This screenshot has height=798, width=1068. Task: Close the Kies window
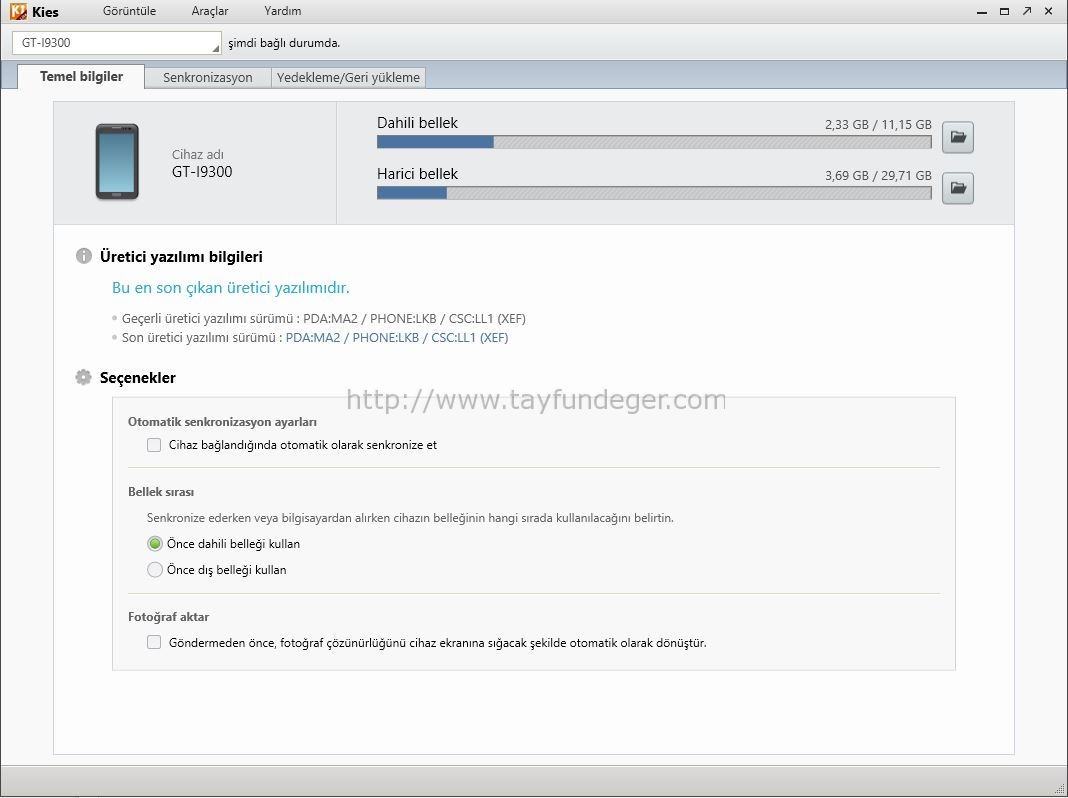(x=1049, y=11)
